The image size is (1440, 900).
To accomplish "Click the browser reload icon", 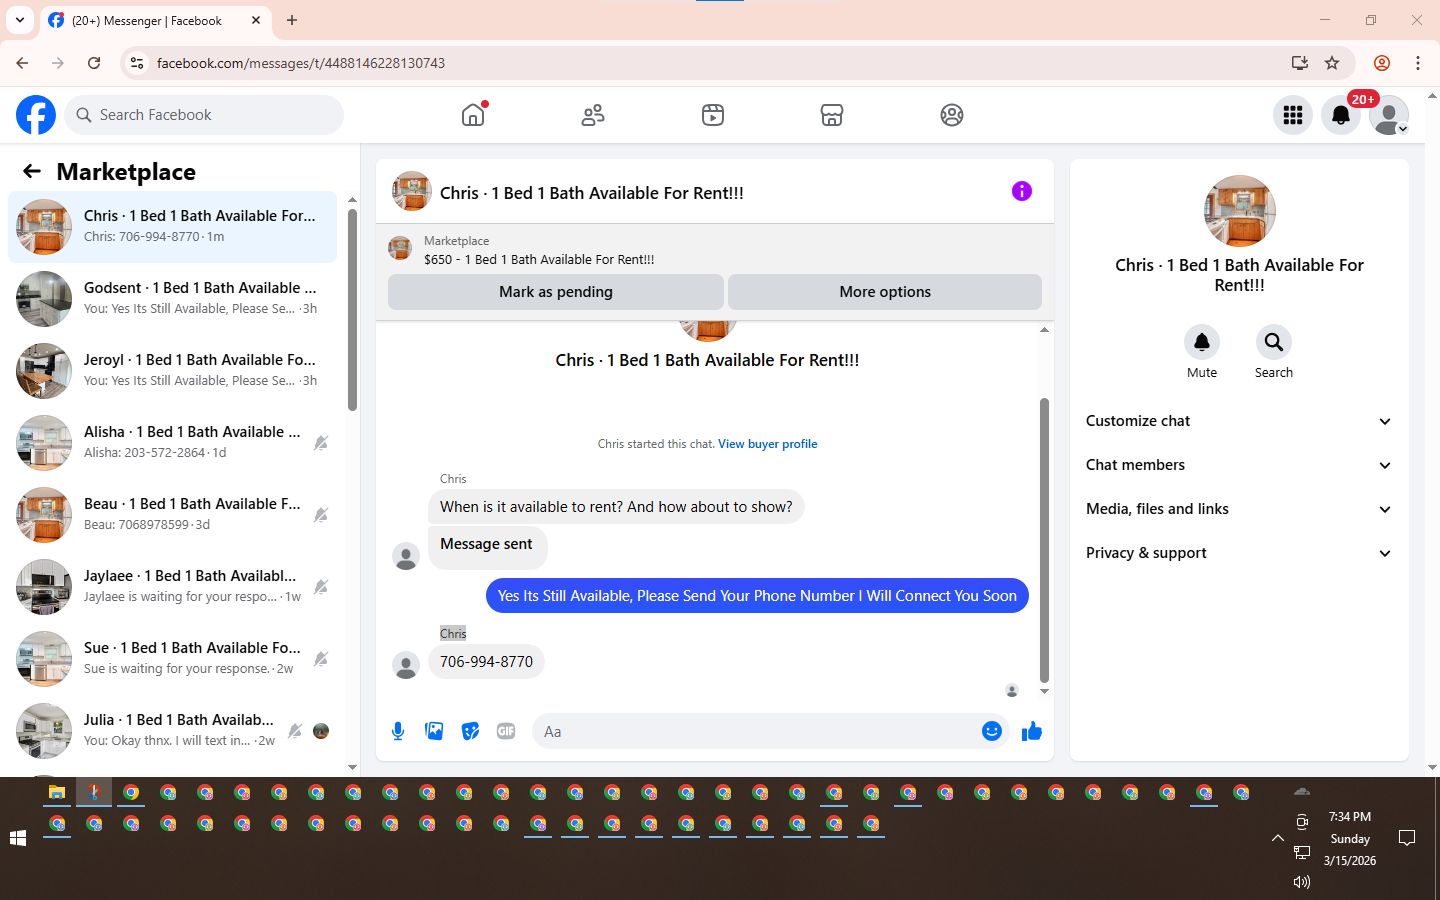I will click(94, 63).
